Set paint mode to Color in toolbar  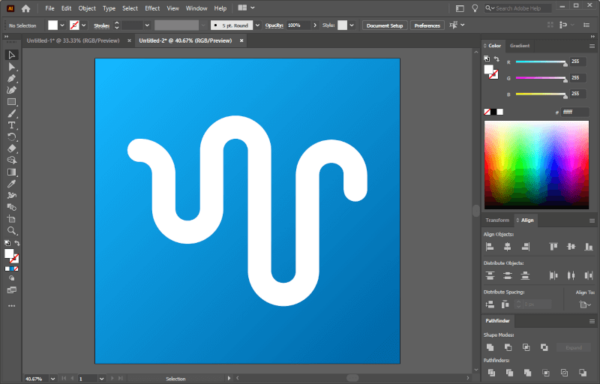coord(7,269)
